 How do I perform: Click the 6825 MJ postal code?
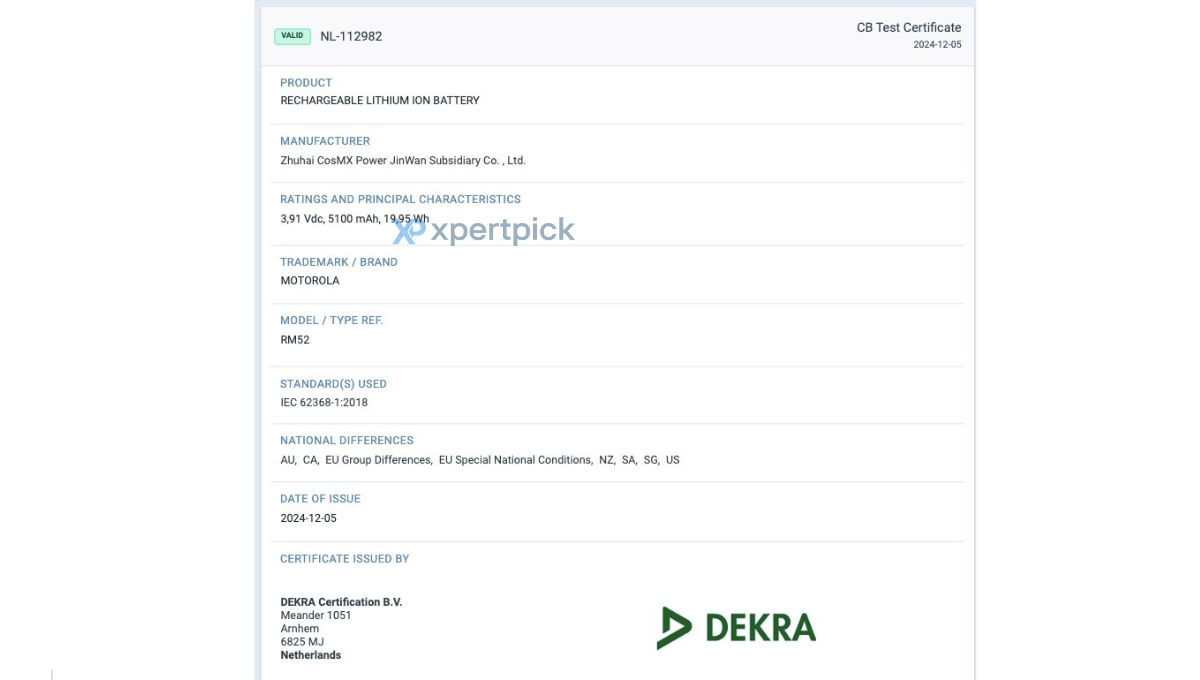point(302,642)
